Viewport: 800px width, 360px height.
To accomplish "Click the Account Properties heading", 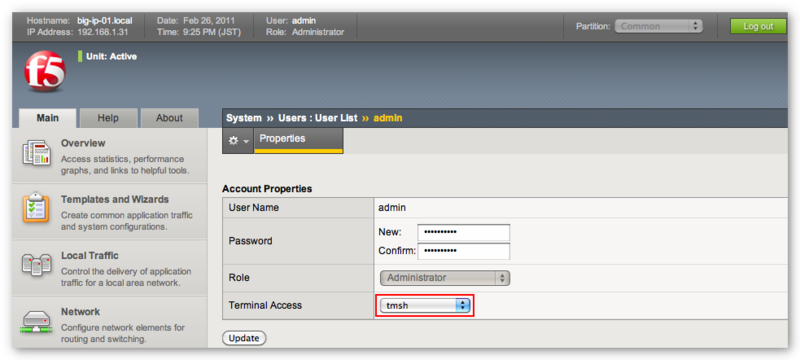I will click(267, 189).
